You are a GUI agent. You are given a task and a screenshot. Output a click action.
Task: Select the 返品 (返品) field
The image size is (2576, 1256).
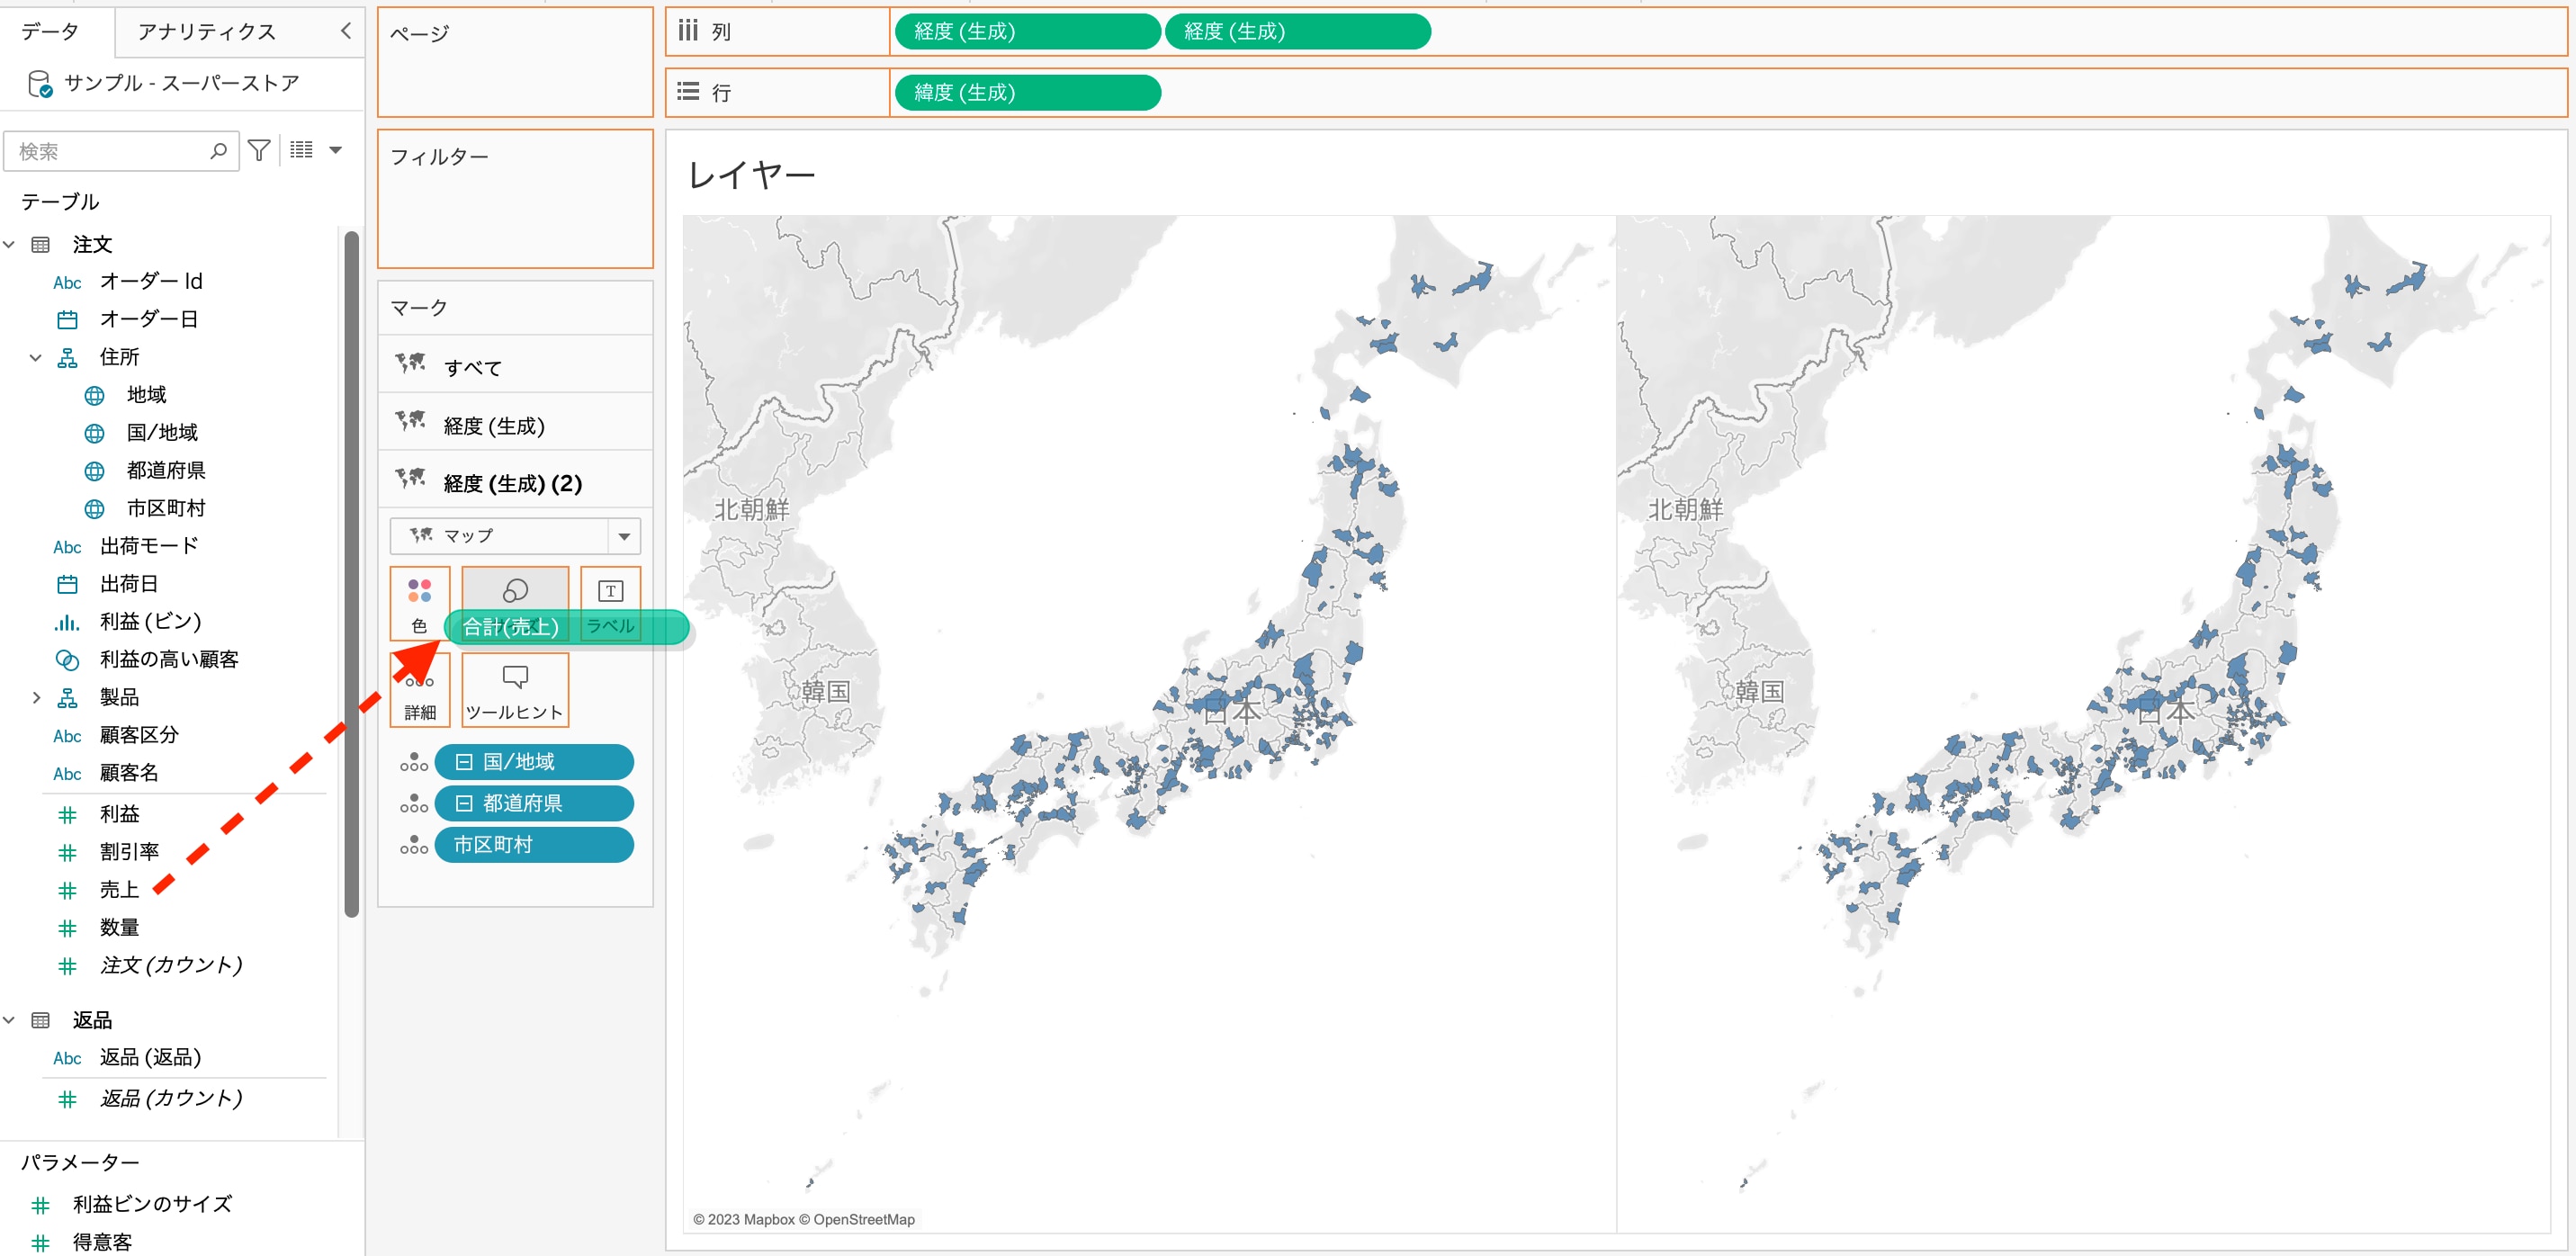[150, 1058]
